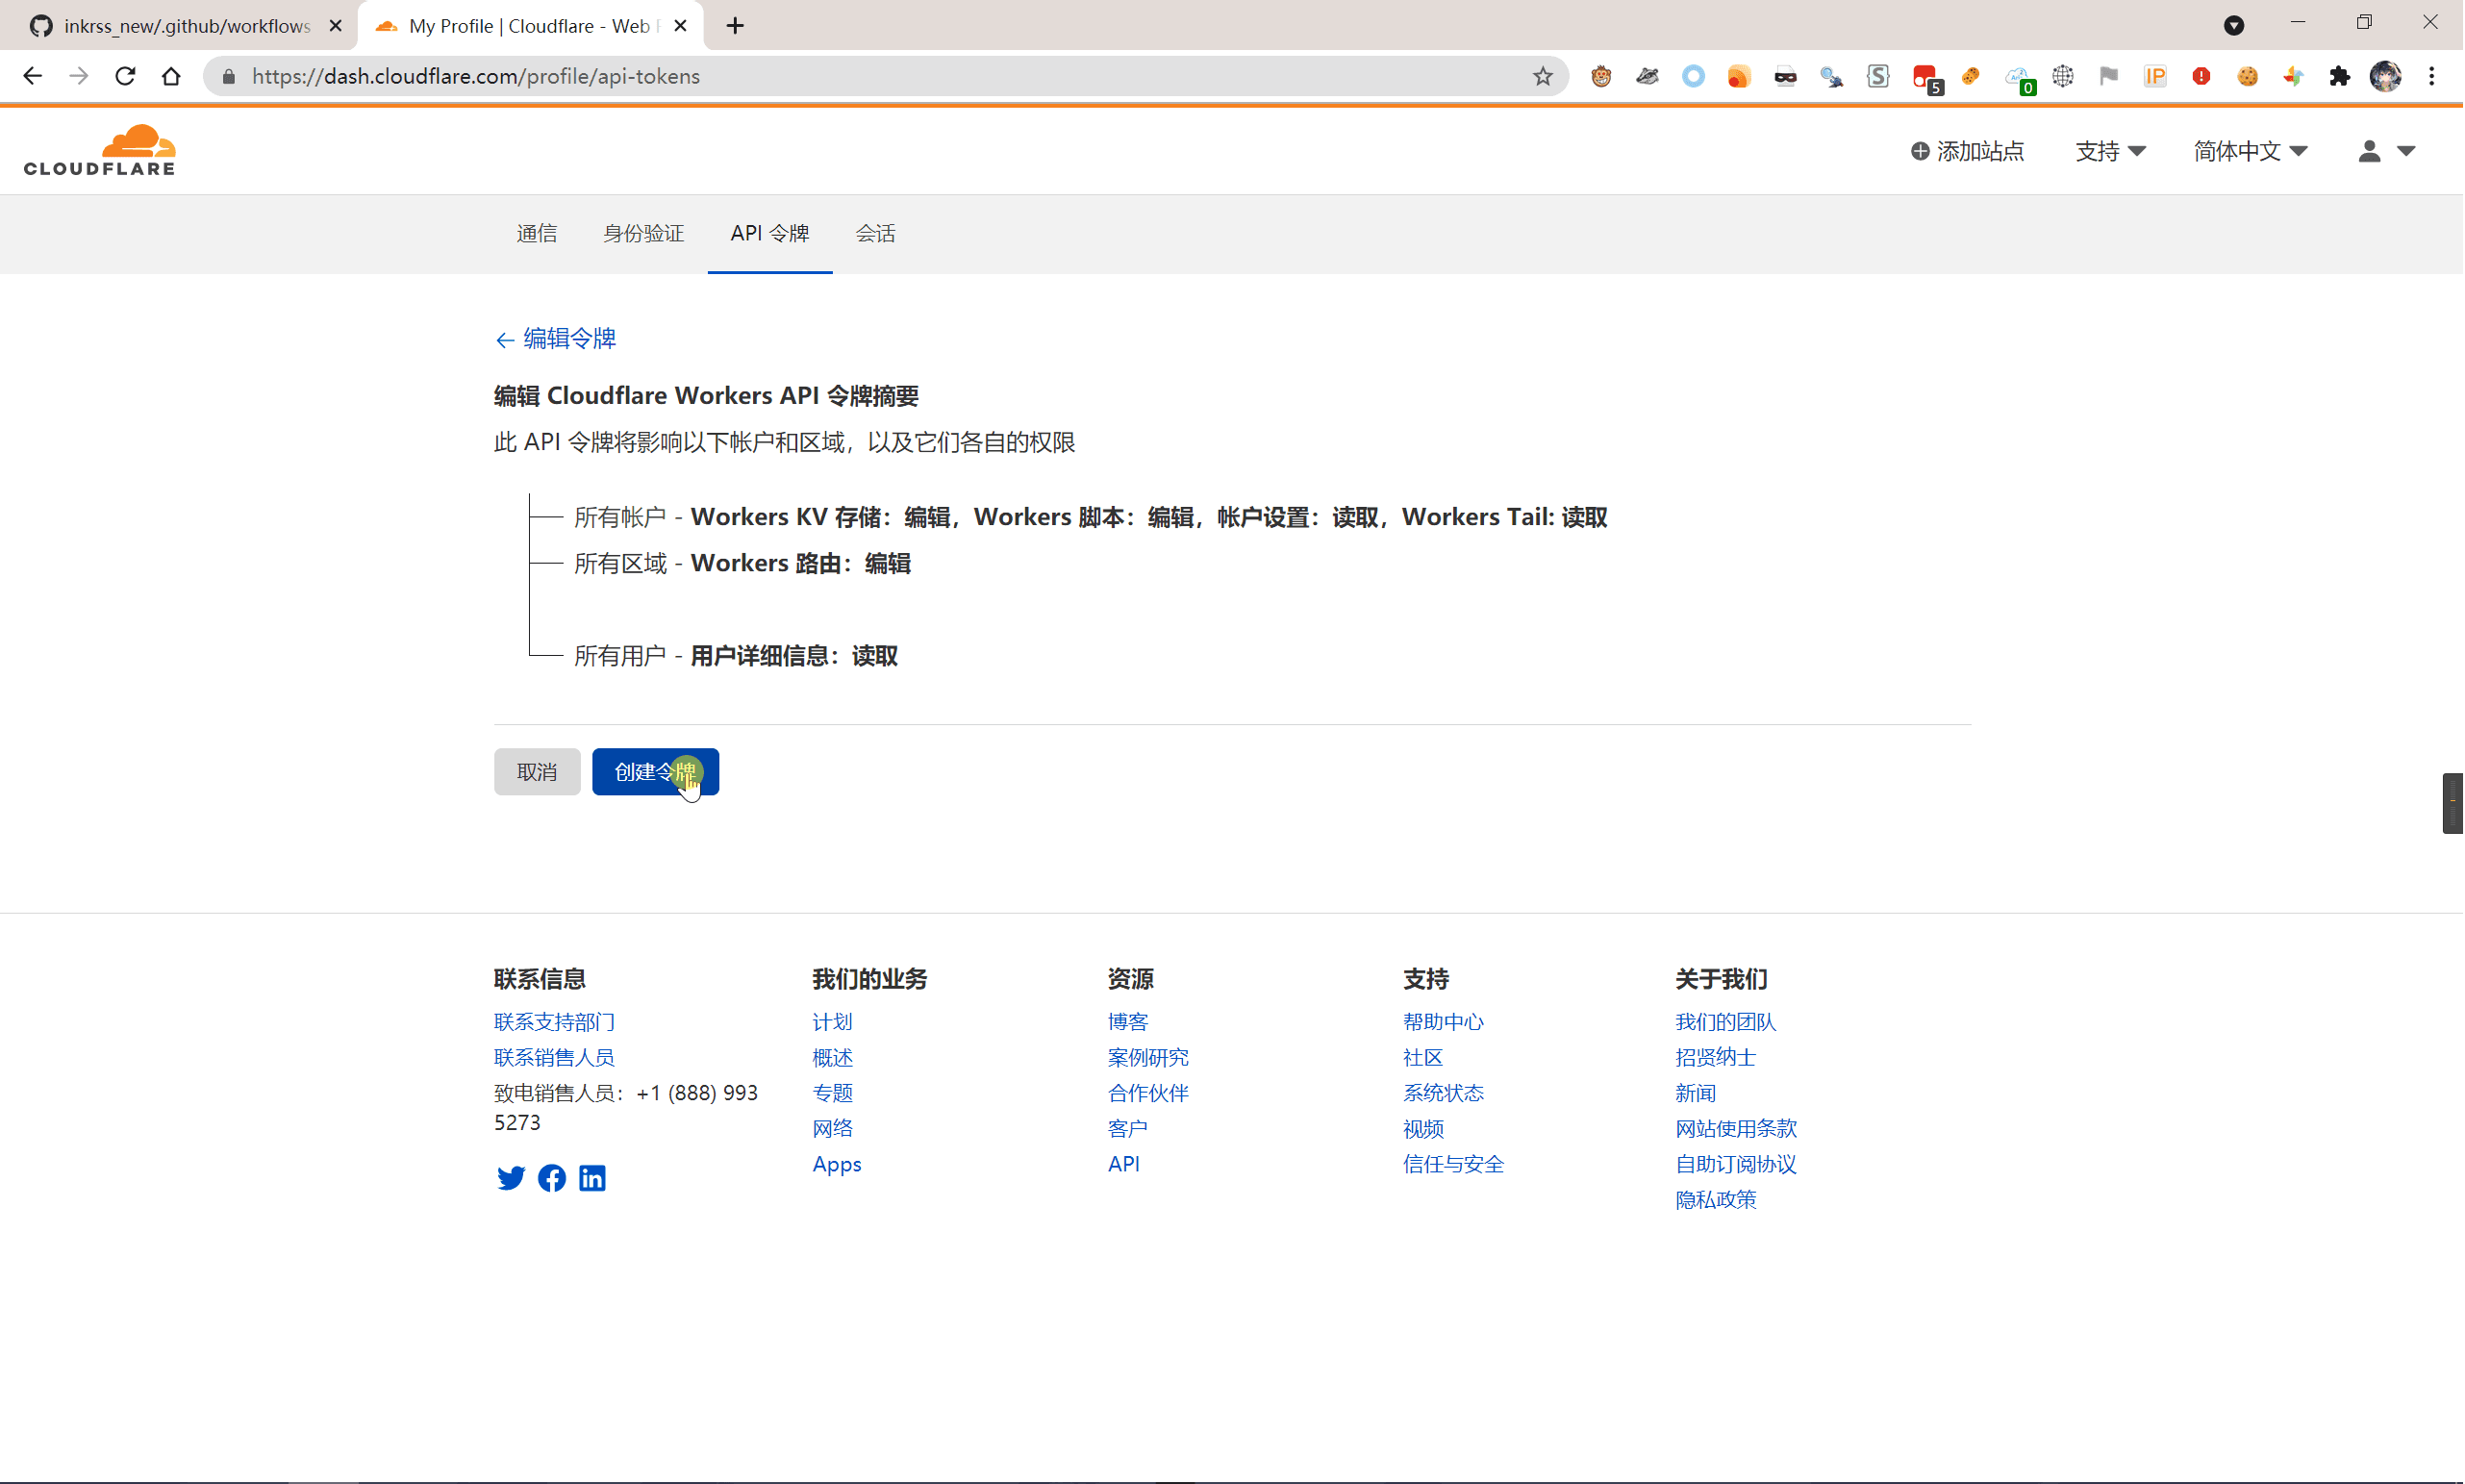The height and width of the screenshot is (1484, 2465).
Task: Close the inkrss_new GitHub tab
Action: pos(335,26)
